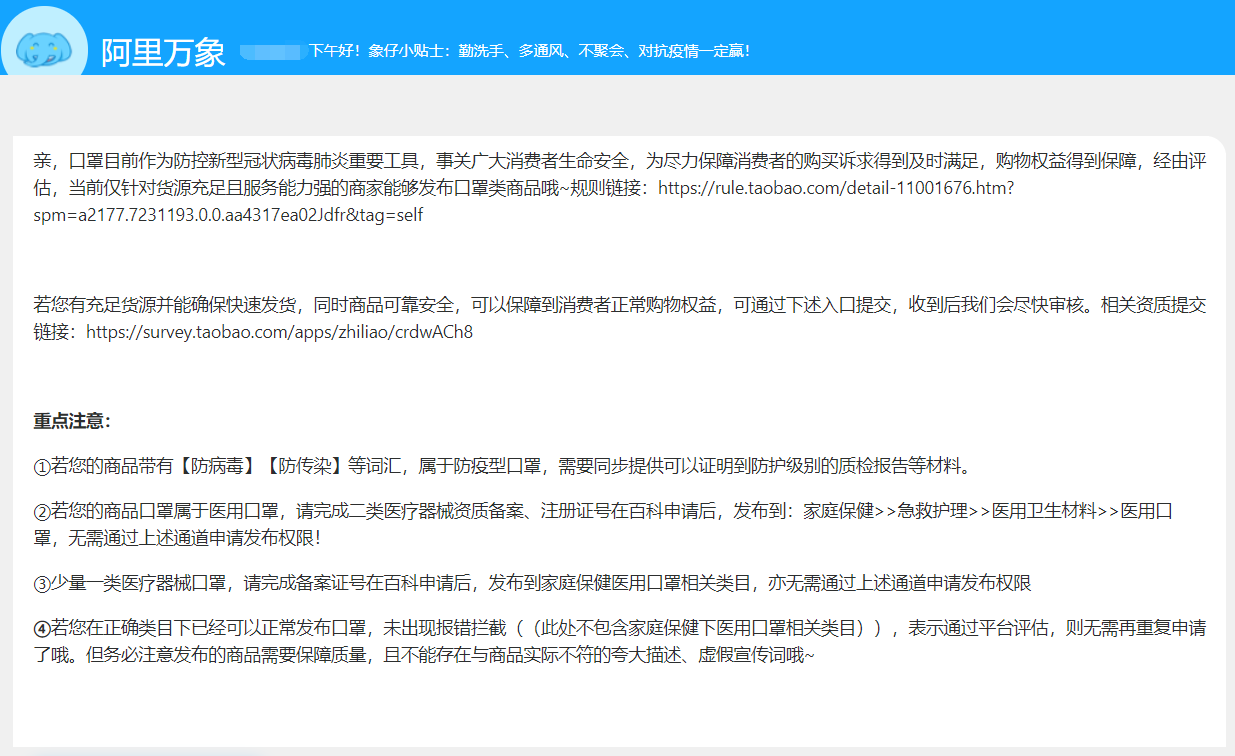Click the first paragraph about 口罩 sales policy
The image size is (1235, 756).
tap(620, 188)
